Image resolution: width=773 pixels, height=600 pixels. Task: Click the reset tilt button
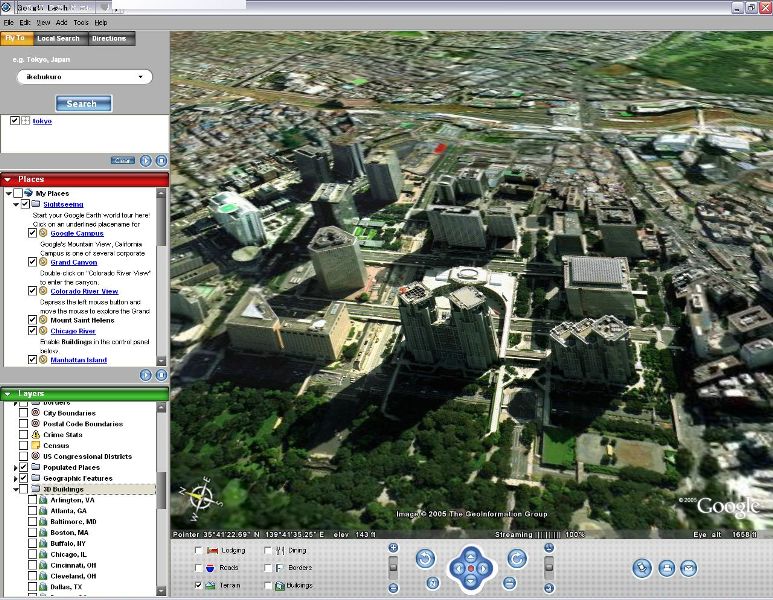point(509,583)
